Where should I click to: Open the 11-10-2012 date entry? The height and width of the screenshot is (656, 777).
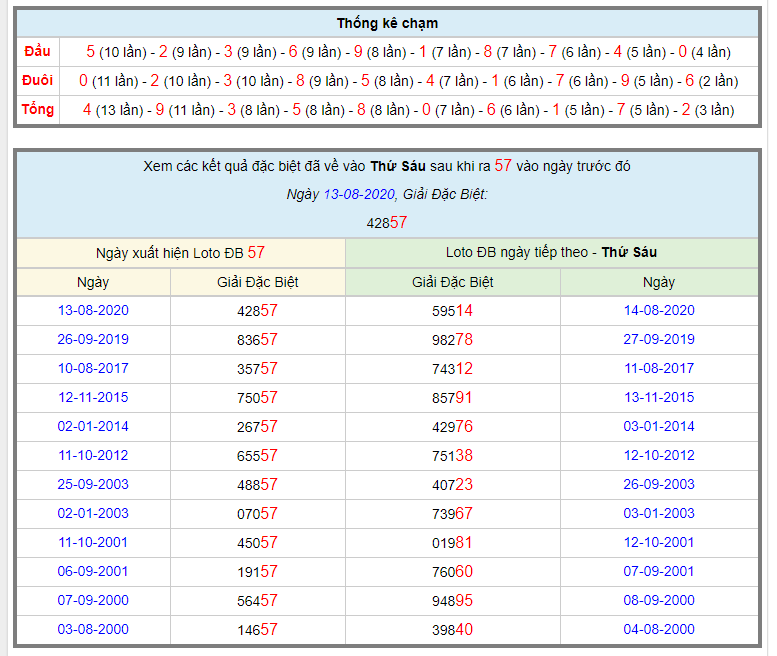pos(93,455)
